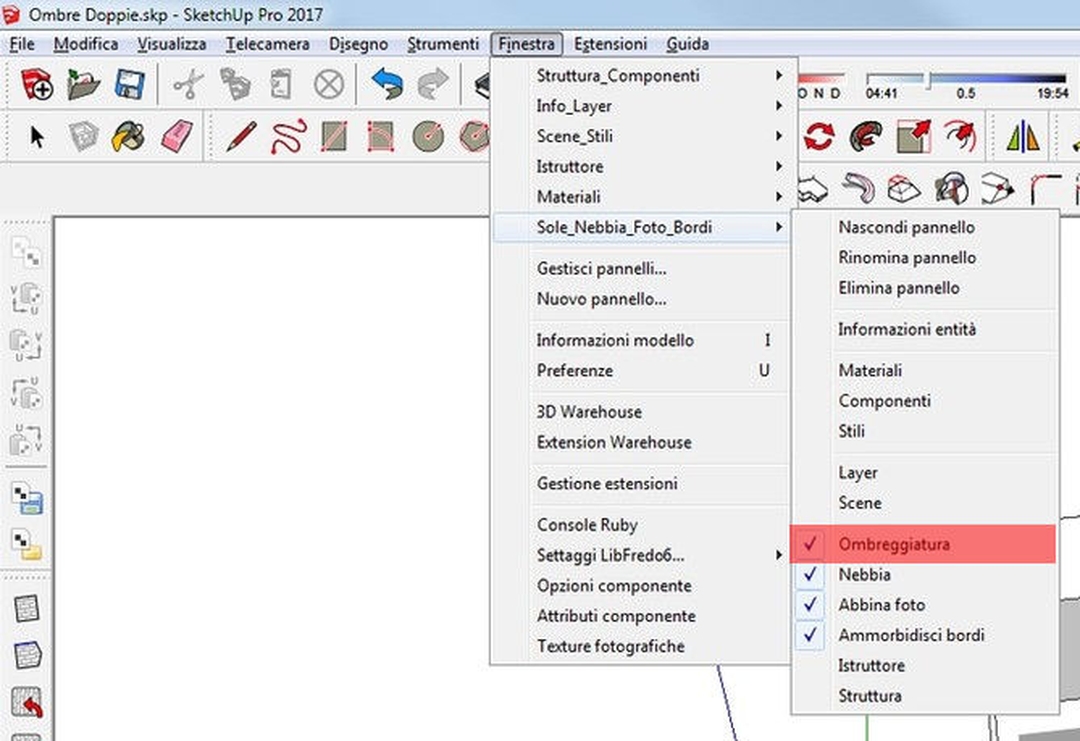Enable Stili in the panel submenu
The height and width of the screenshot is (741, 1080).
click(923, 431)
